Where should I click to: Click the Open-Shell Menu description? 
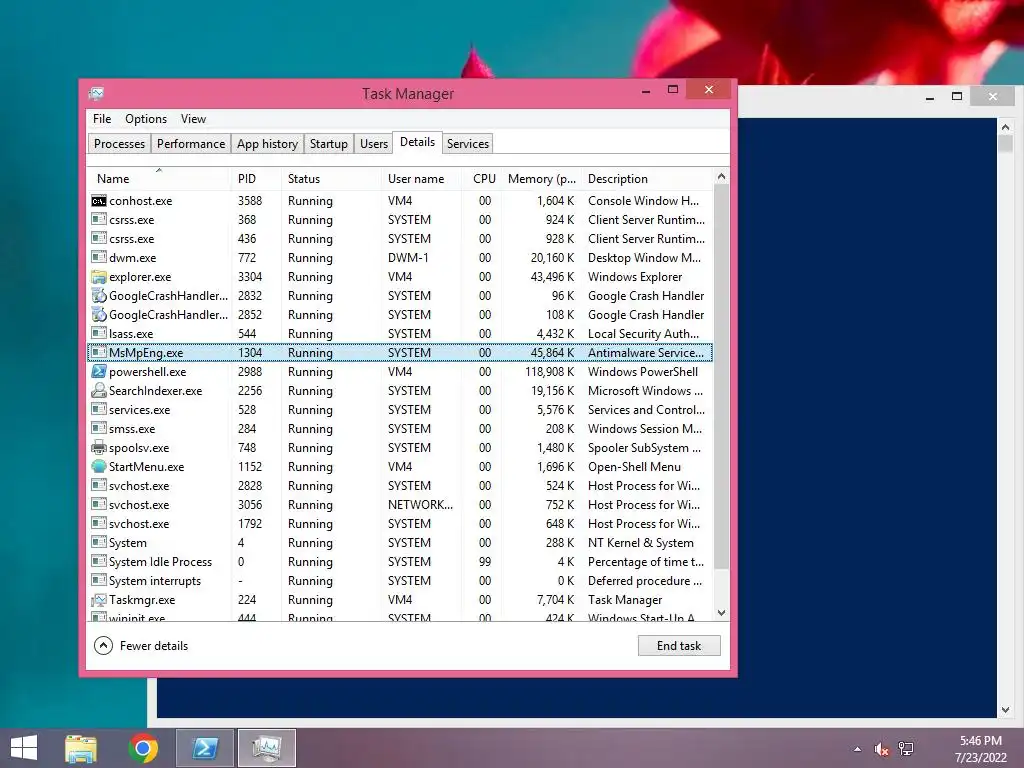click(634, 467)
